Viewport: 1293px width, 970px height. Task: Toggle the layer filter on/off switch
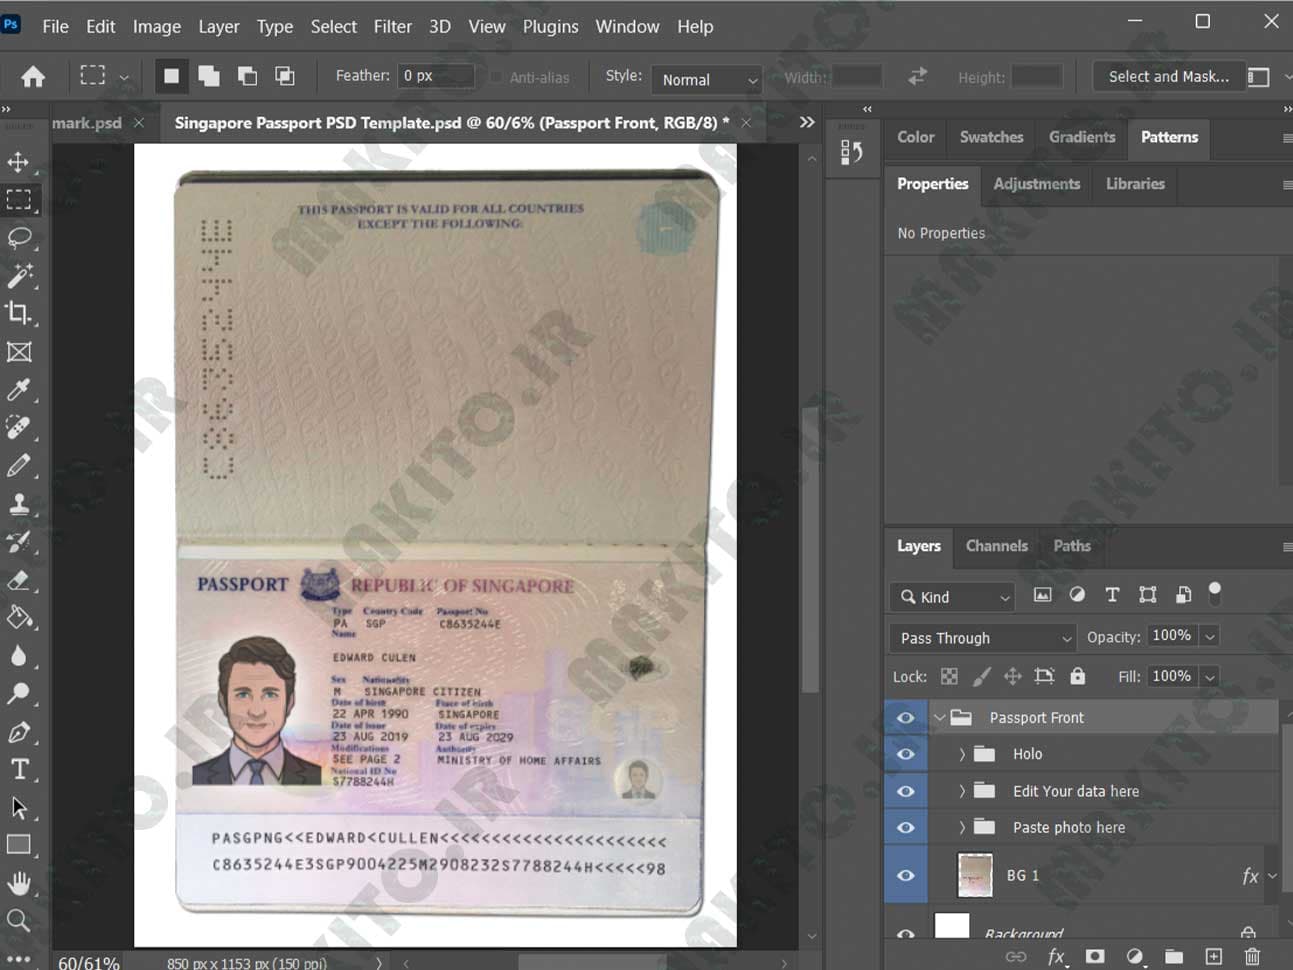[x=1215, y=594]
